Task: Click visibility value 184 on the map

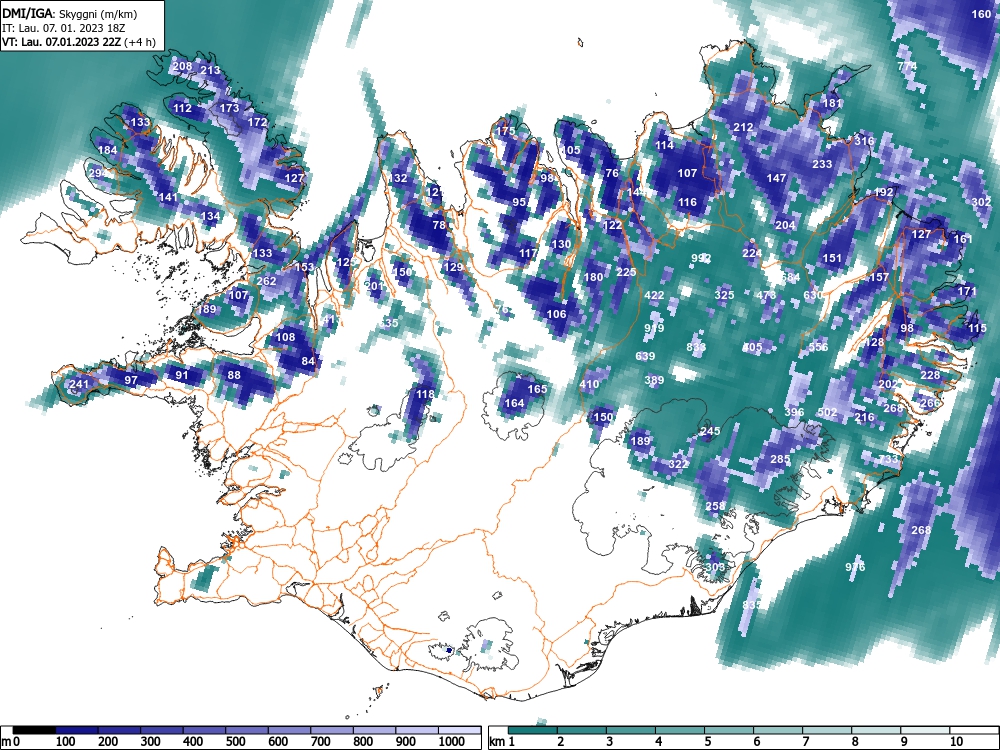Action: click(108, 151)
